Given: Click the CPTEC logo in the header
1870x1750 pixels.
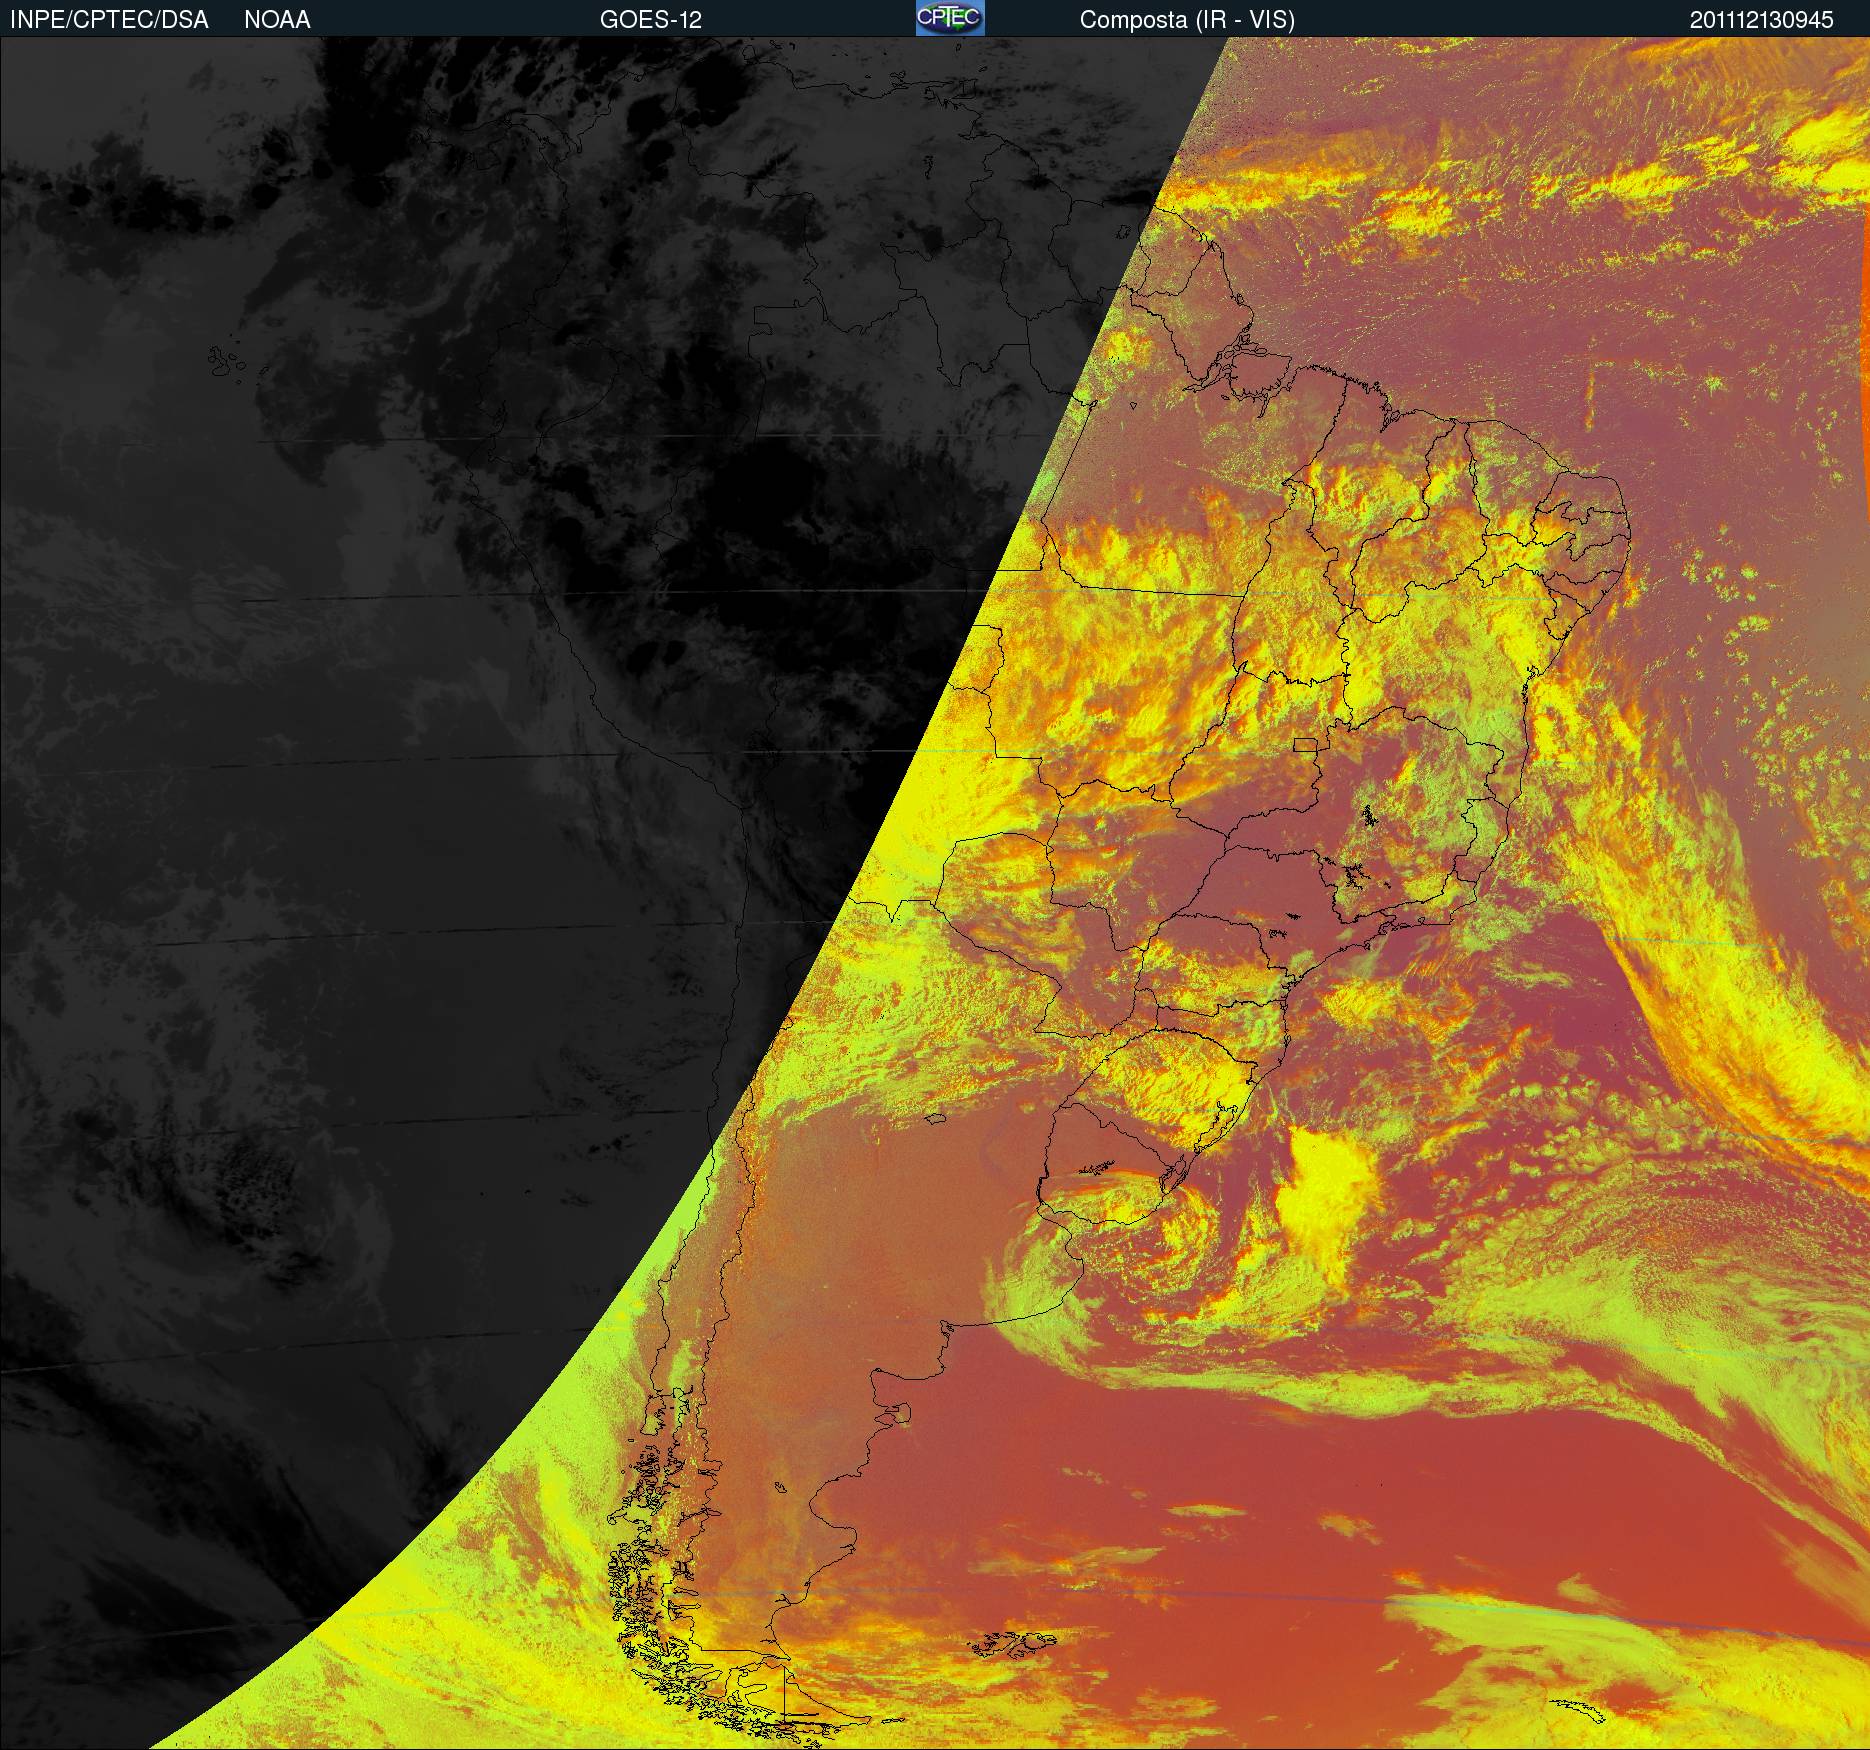Looking at the screenshot, I should pos(949,18).
